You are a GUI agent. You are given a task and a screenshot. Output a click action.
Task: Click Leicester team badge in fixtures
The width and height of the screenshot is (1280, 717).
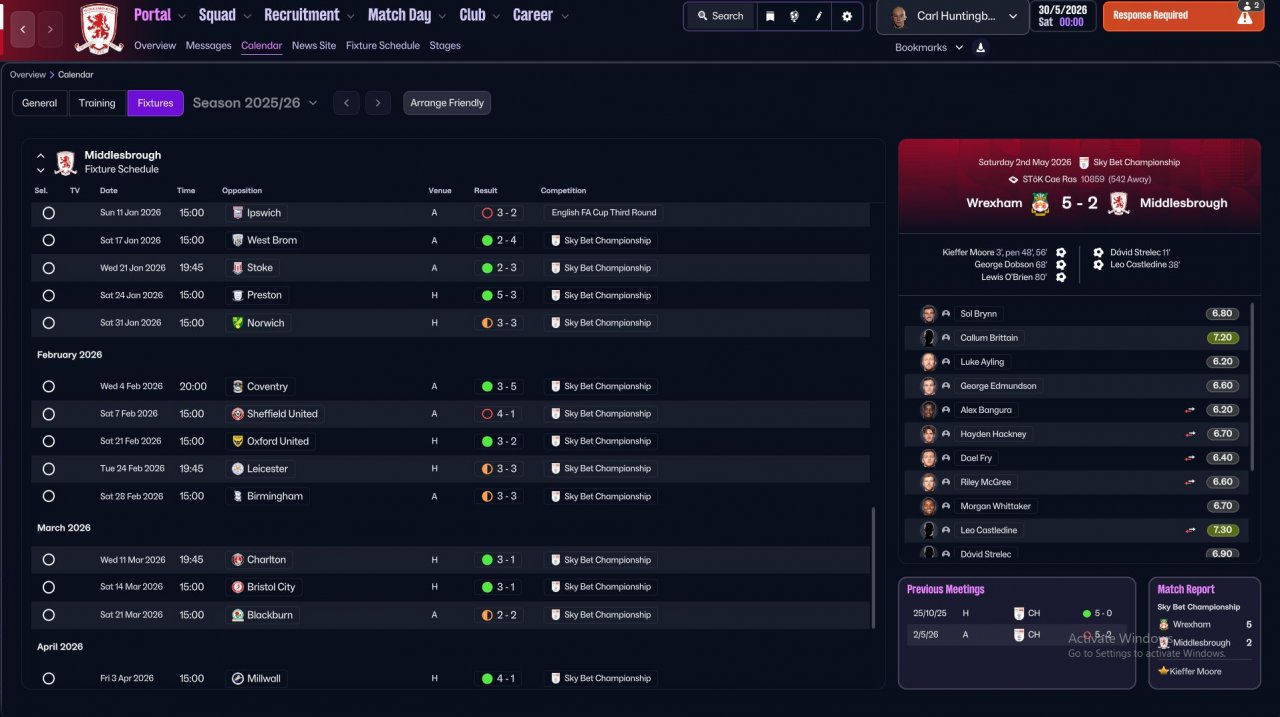tap(237, 469)
